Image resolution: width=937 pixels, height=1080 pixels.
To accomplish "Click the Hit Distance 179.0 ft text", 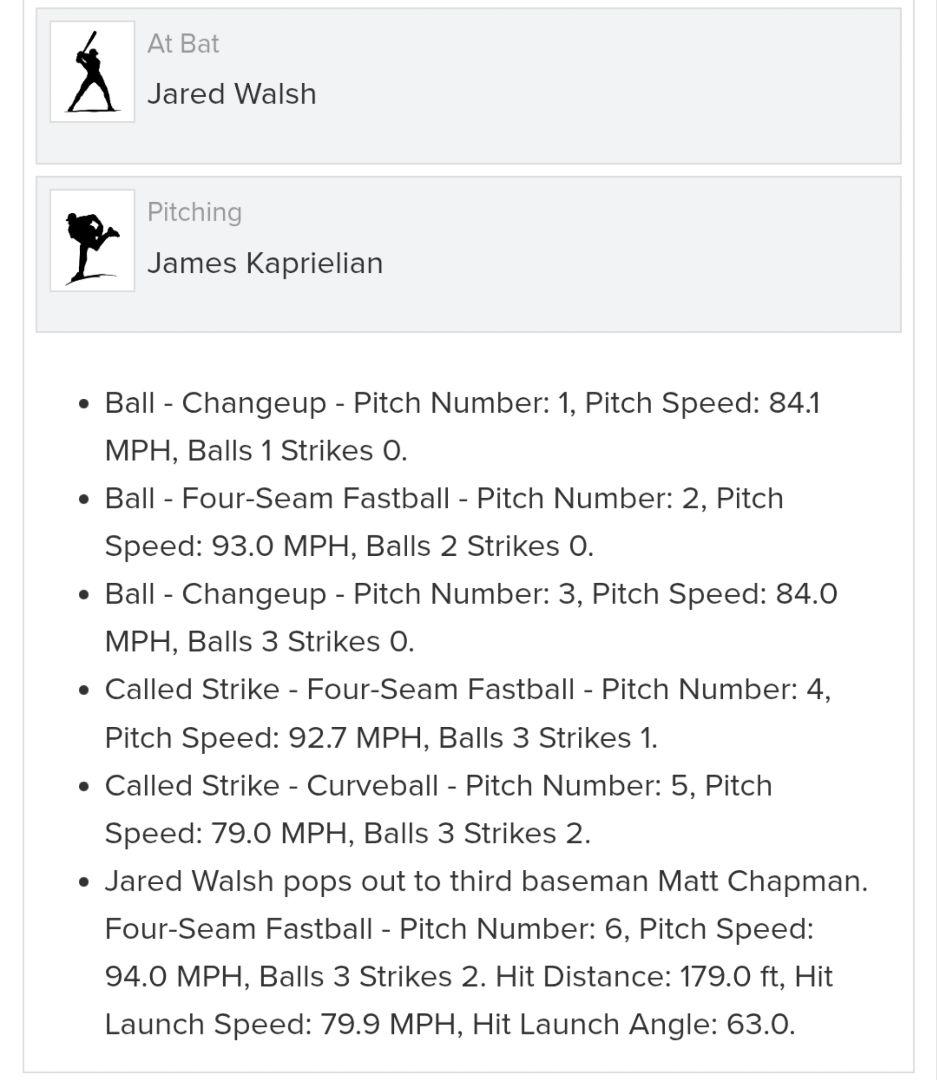I will click(641, 976).
